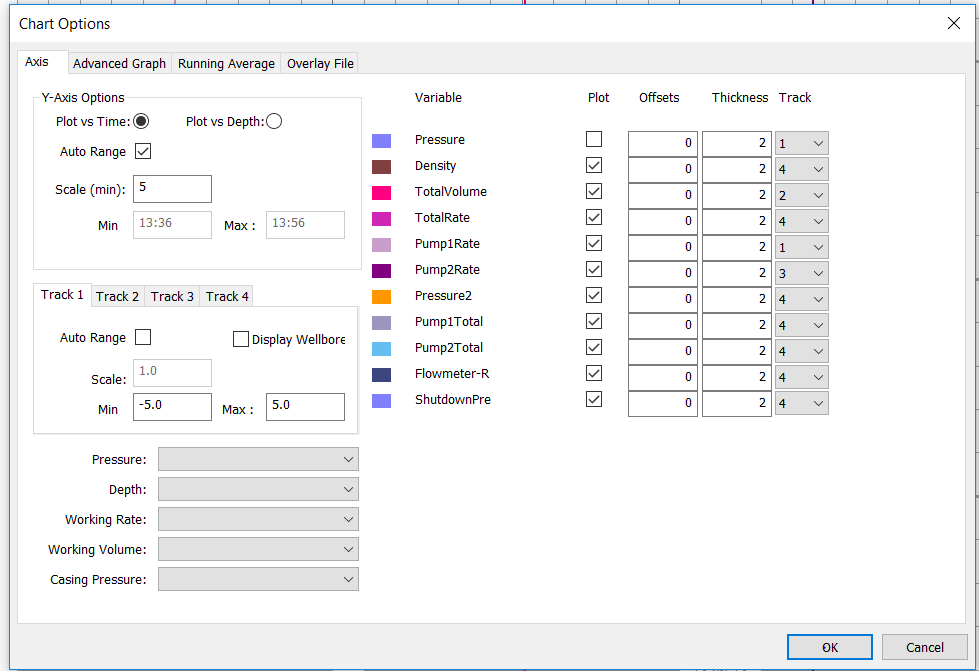979x671 pixels.
Task: Click the OK button
Action: click(829, 647)
